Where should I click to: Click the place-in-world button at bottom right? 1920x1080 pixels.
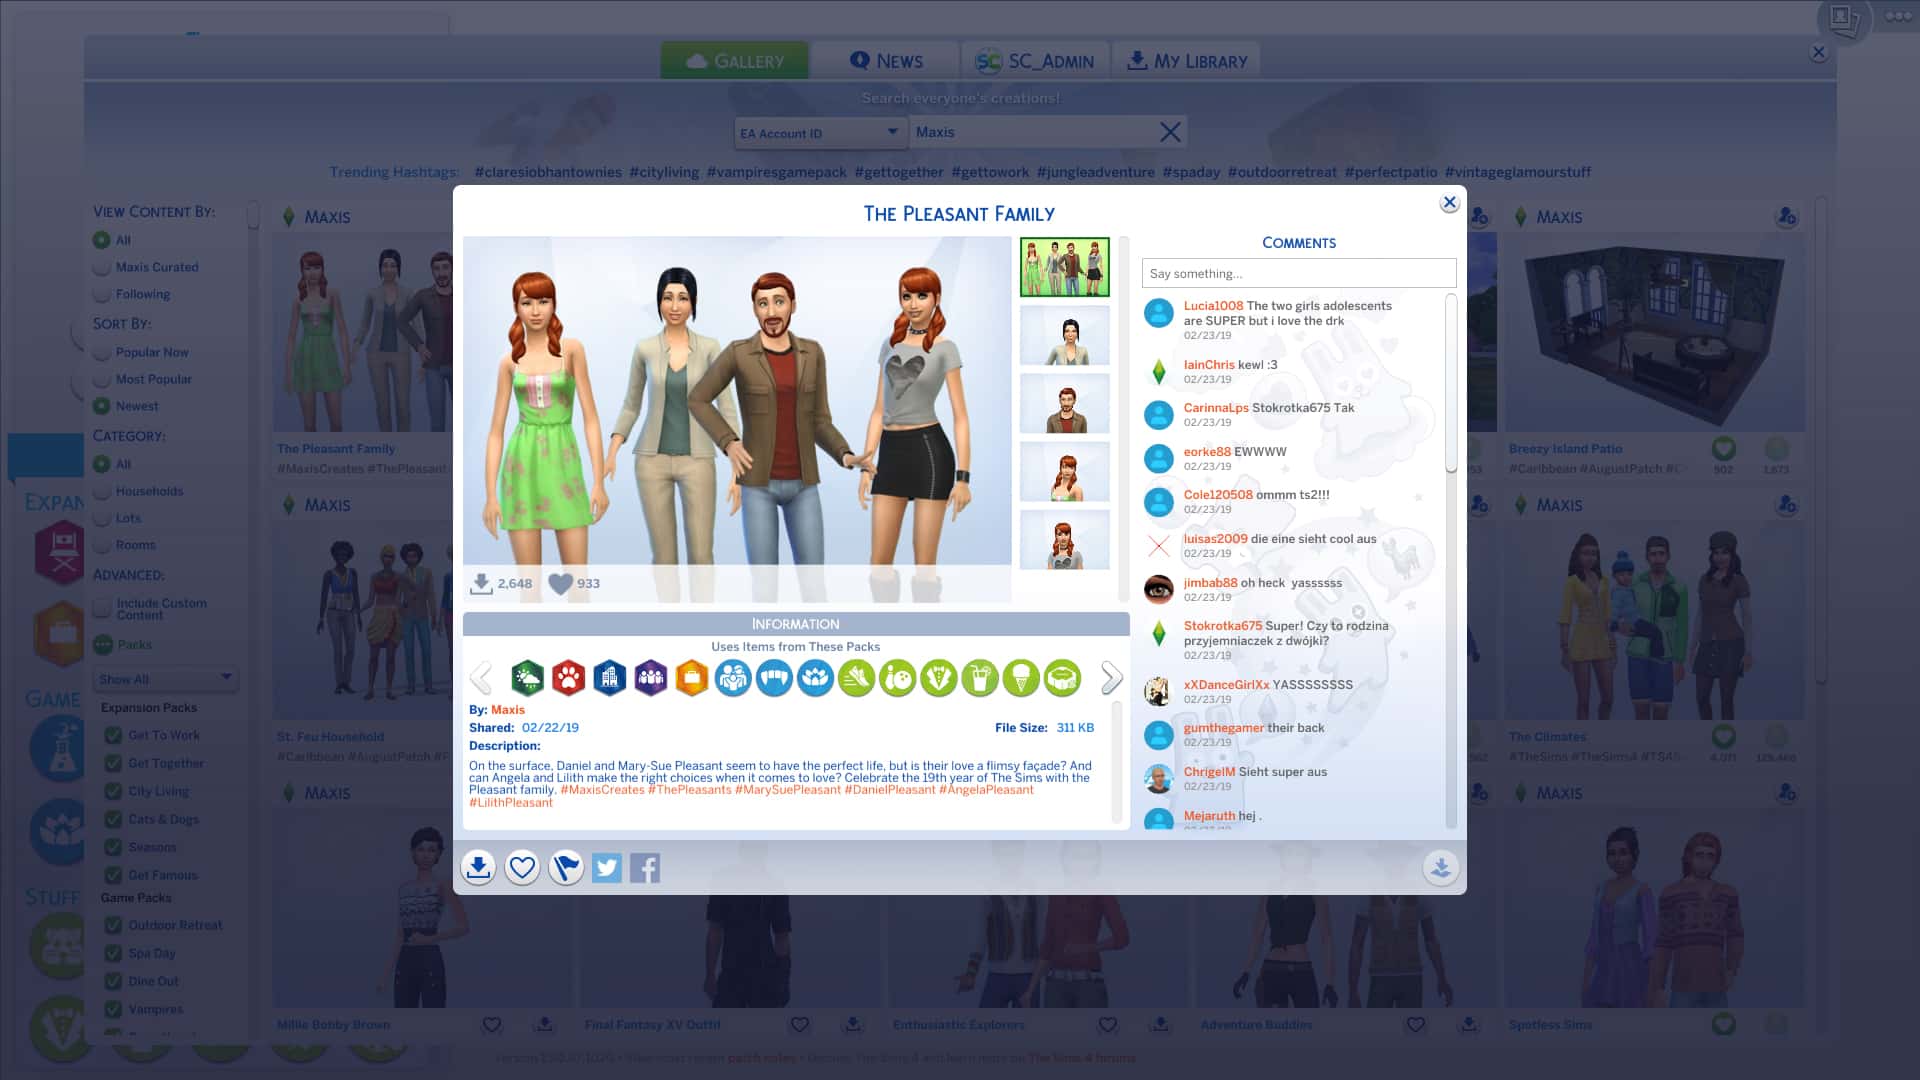pos(1440,867)
